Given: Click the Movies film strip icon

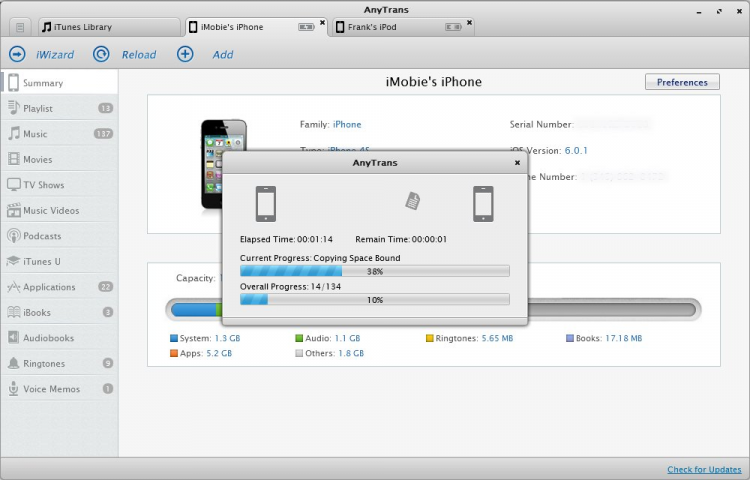Looking at the screenshot, I should 13,159.
